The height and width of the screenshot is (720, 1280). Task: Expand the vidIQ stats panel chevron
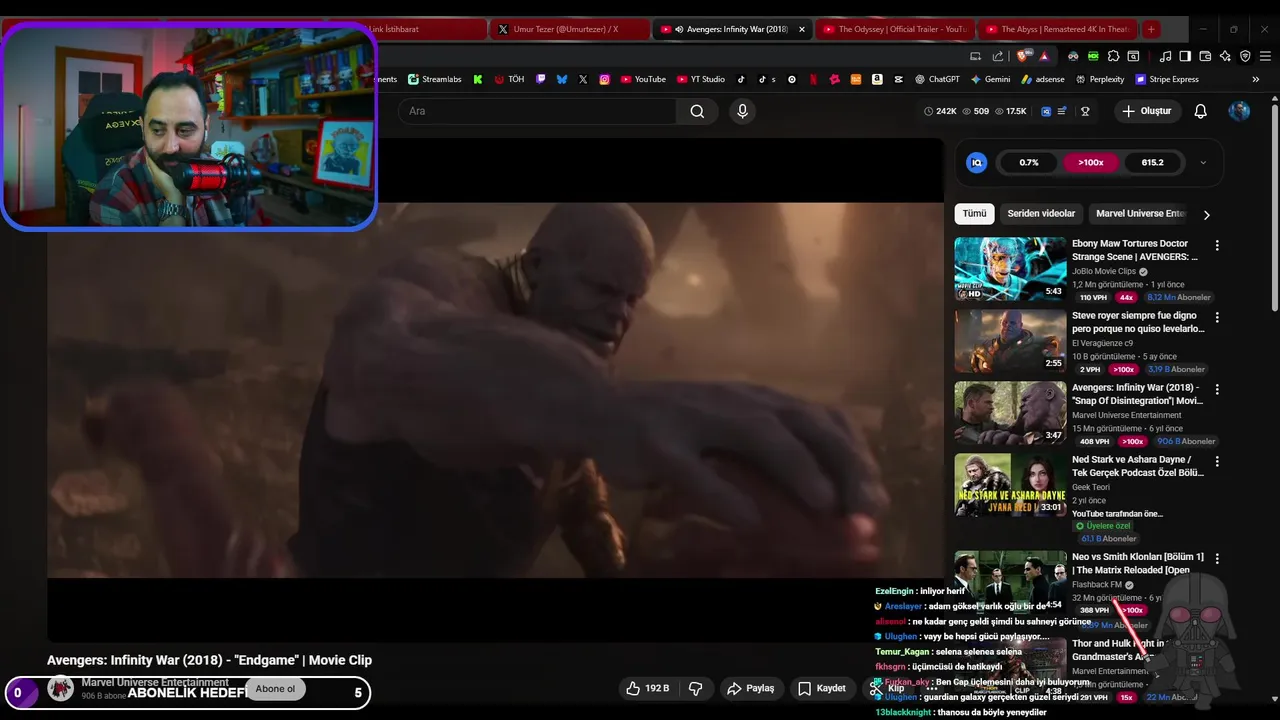click(1203, 162)
